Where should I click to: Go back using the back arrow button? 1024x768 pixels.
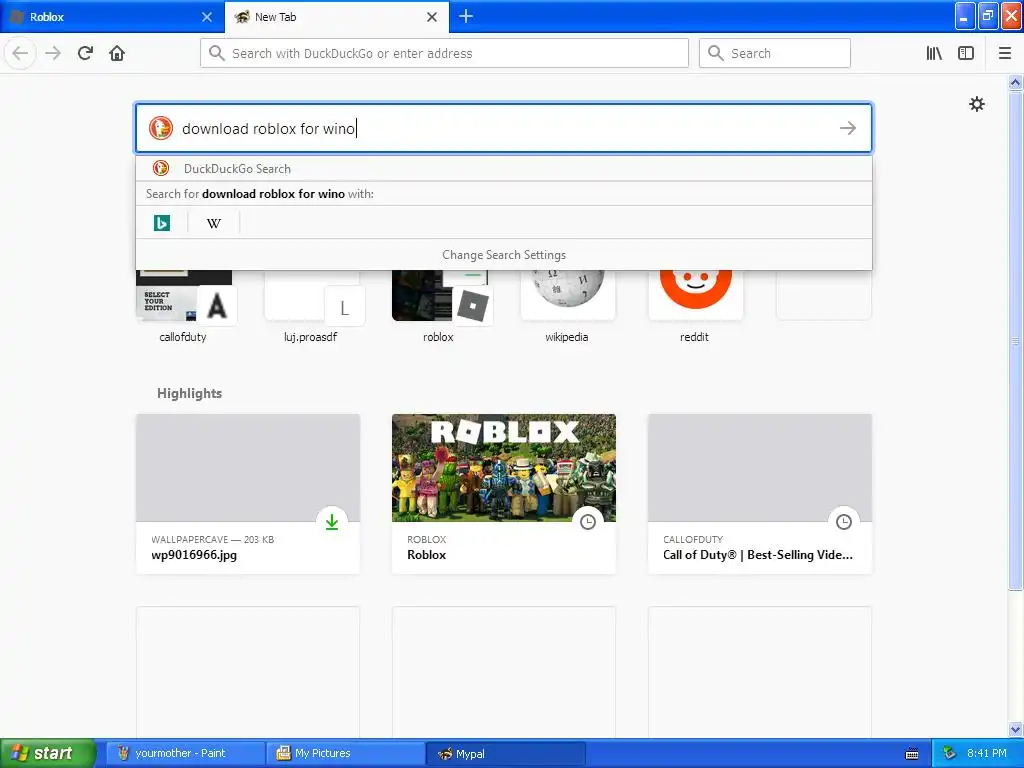20,53
